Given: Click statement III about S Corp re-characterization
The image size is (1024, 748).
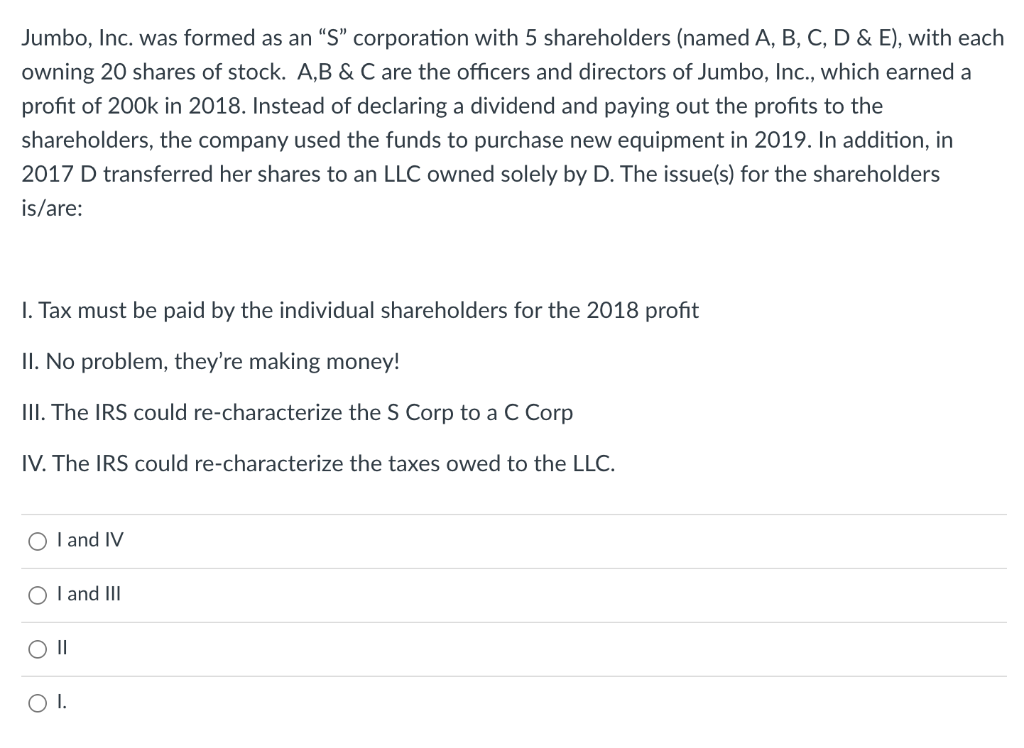Looking at the screenshot, I should click(297, 412).
